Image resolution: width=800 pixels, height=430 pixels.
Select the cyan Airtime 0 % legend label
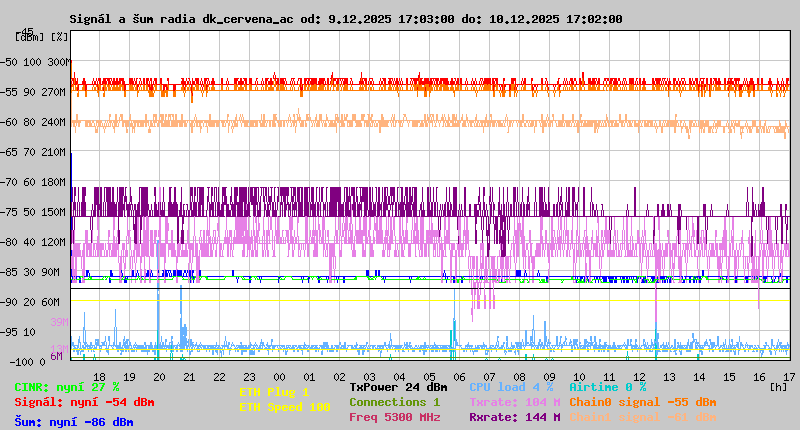pos(607,386)
